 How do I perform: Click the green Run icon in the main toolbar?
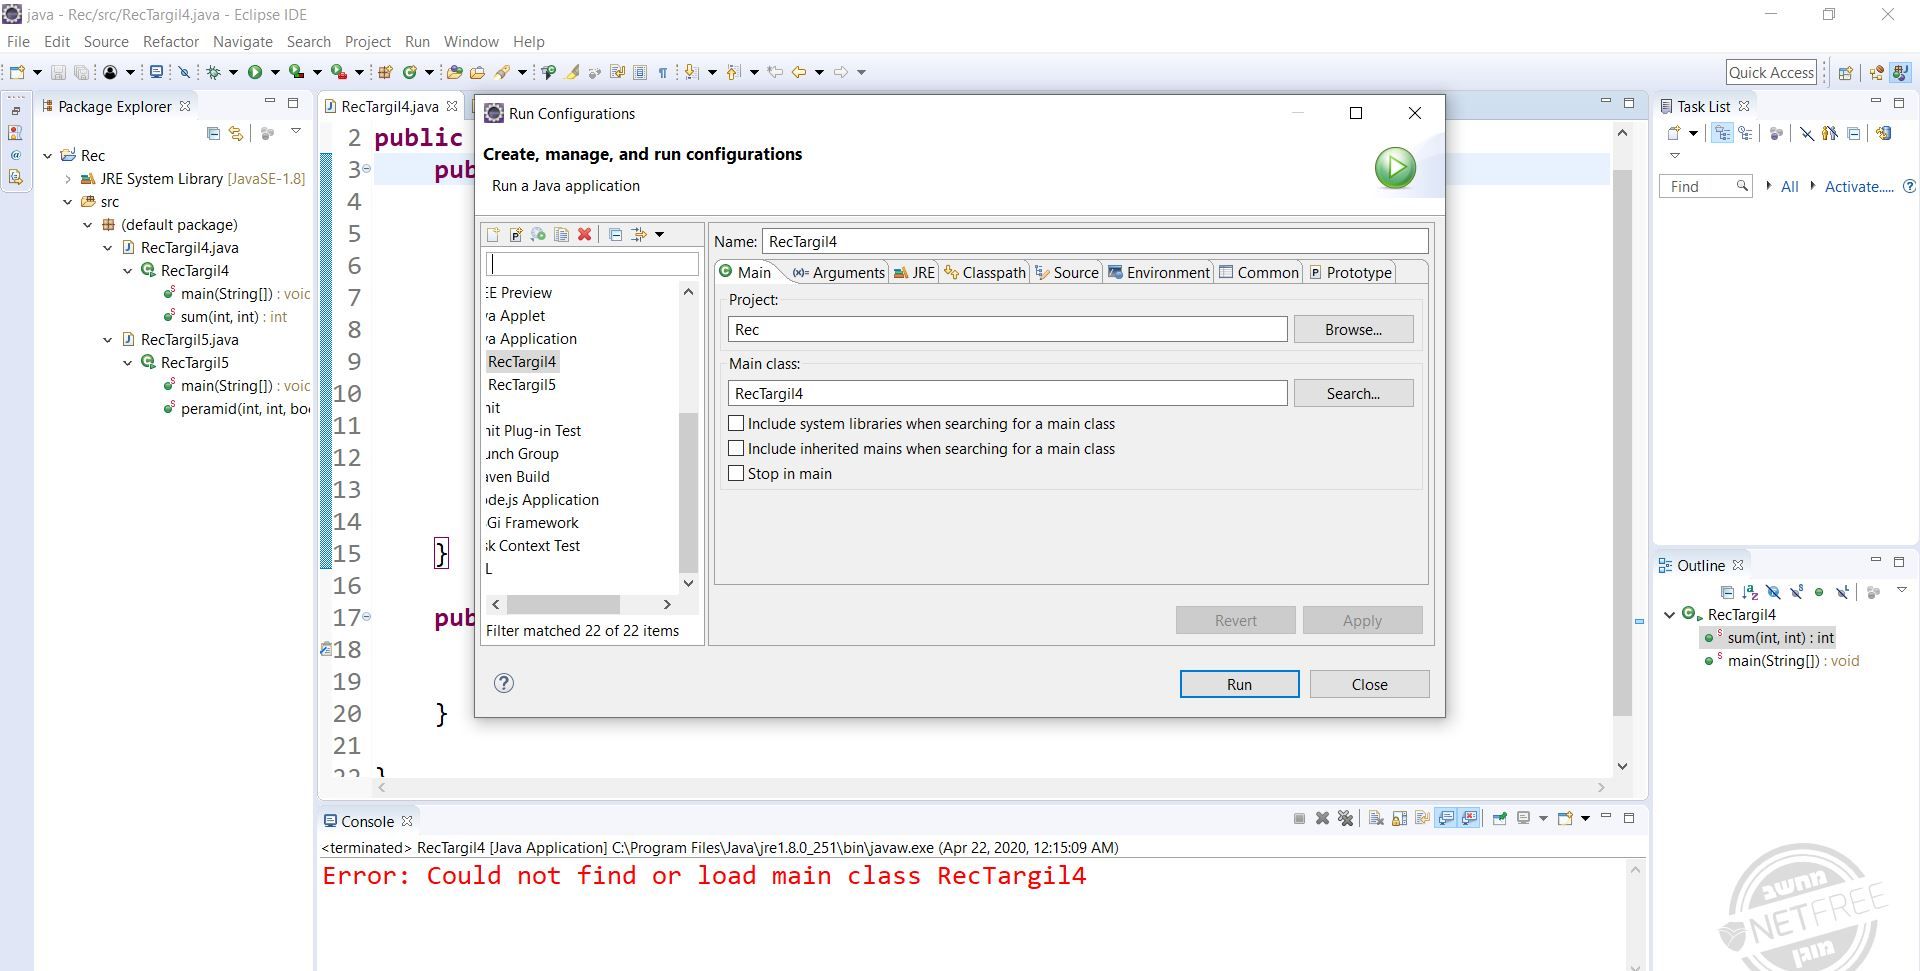(255, 72)
